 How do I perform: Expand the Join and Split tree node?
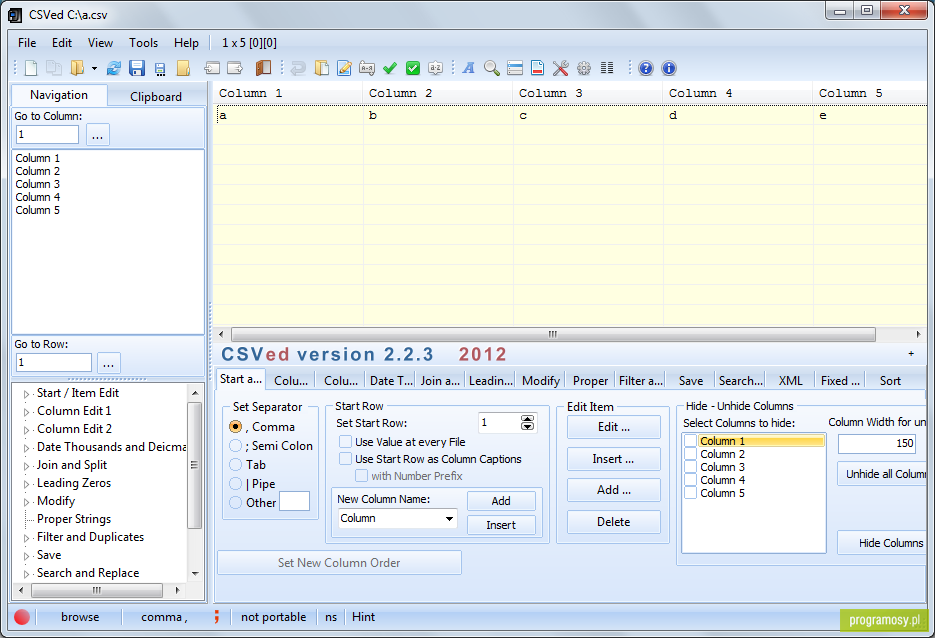pyautogui.click(x=26, y=466)
